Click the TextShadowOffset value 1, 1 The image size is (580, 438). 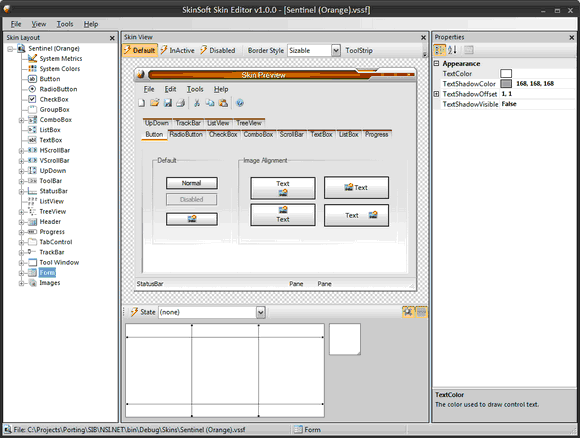[507, 94]
